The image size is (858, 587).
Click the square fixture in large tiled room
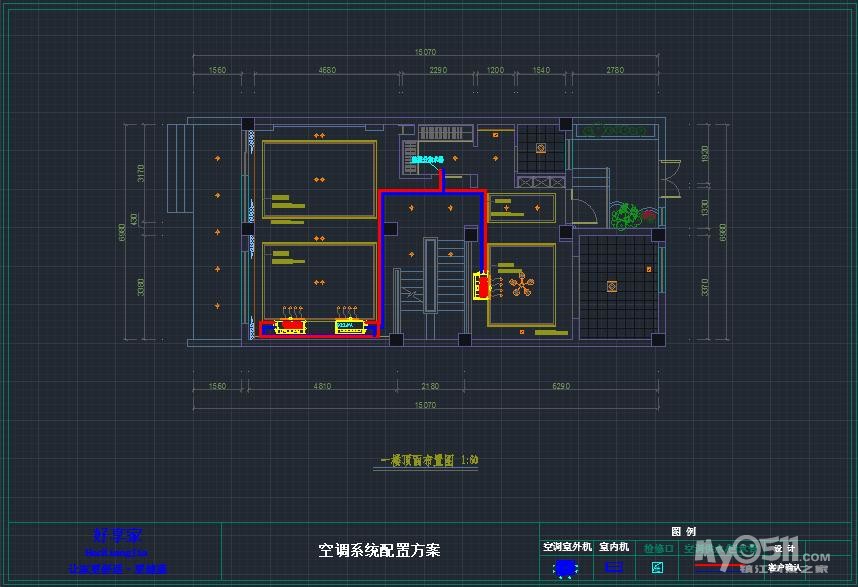point(610,286)
